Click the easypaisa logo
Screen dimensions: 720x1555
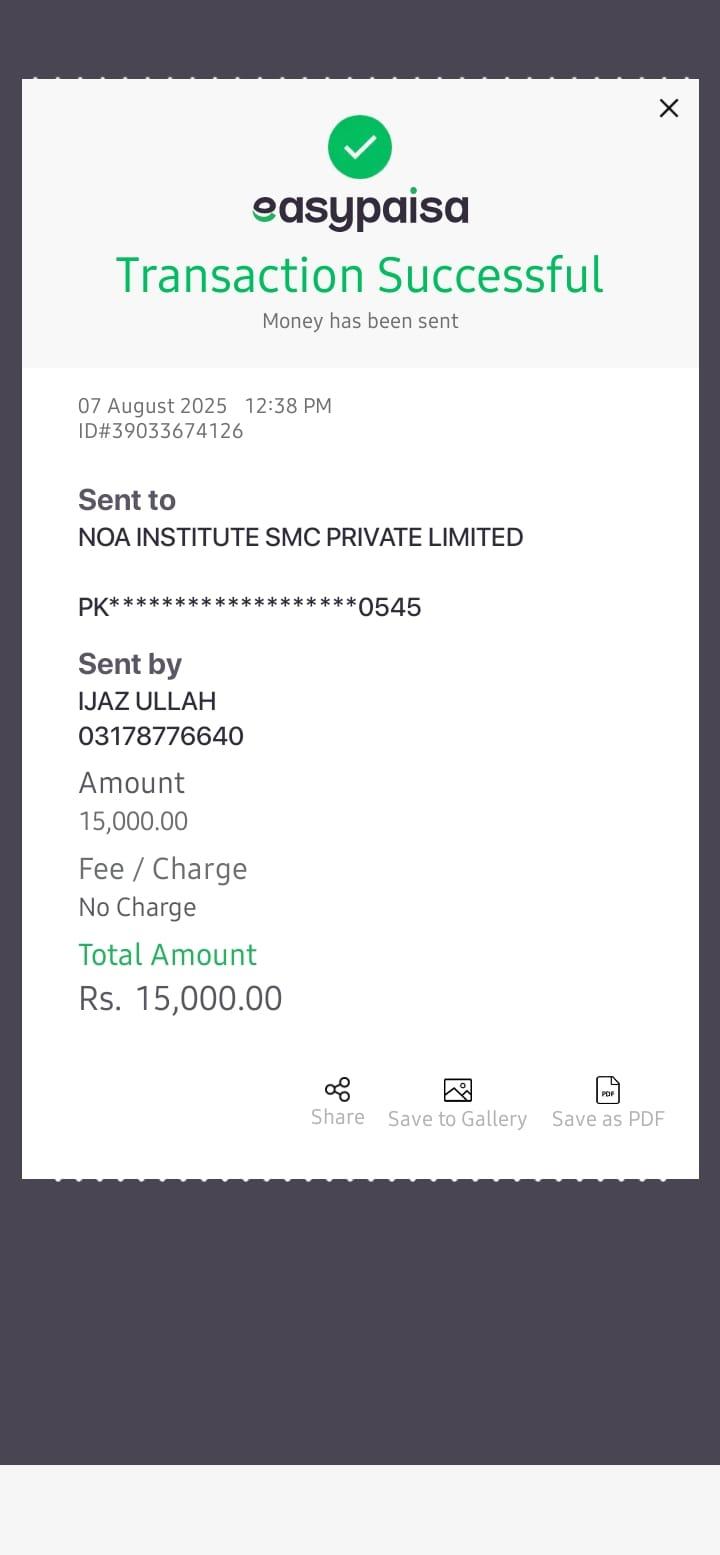pos(360,209)
